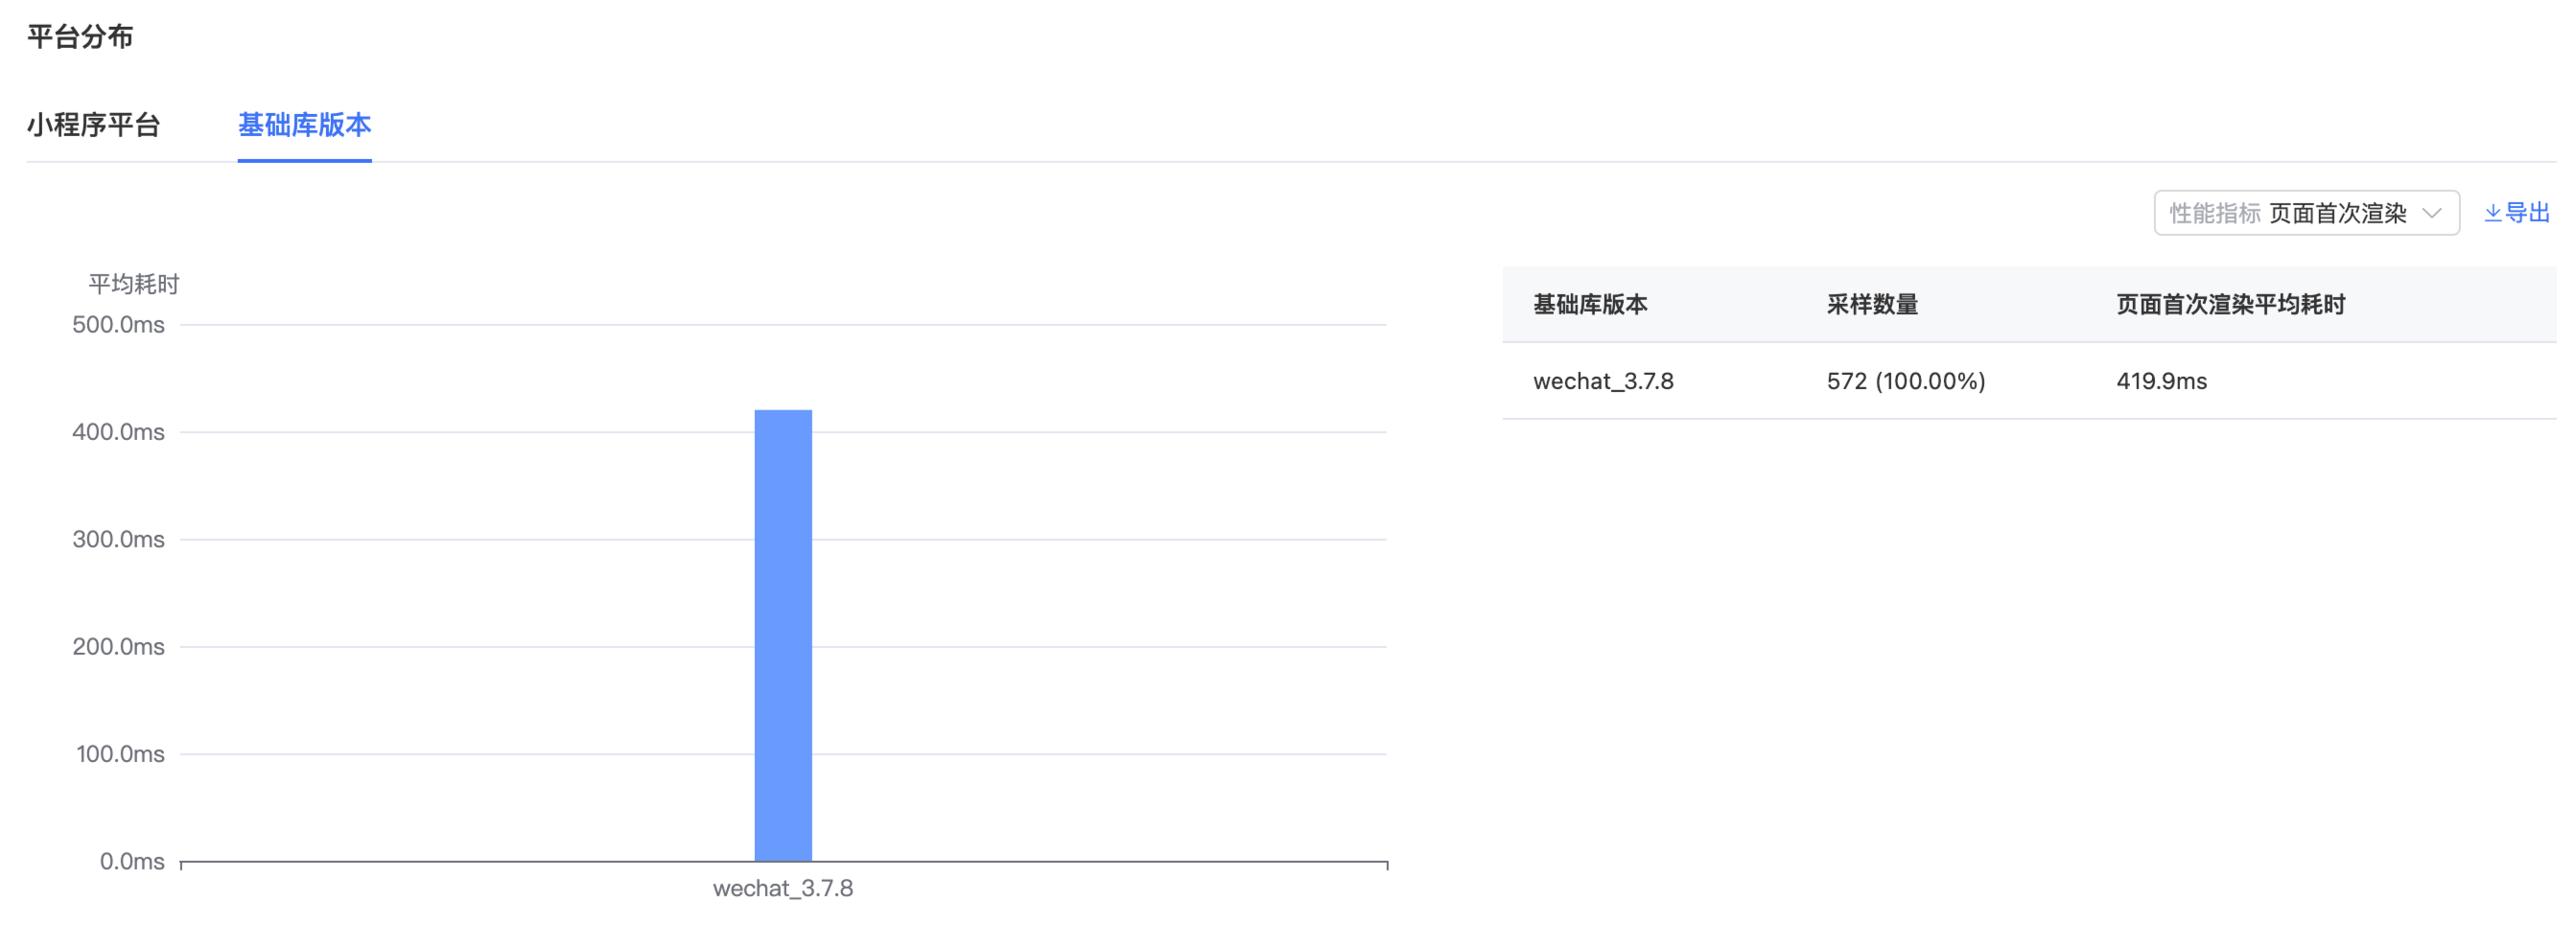Click the 采样数量 column header
Viewport: 2576px width, 949px height.
tap(1872, 304)
